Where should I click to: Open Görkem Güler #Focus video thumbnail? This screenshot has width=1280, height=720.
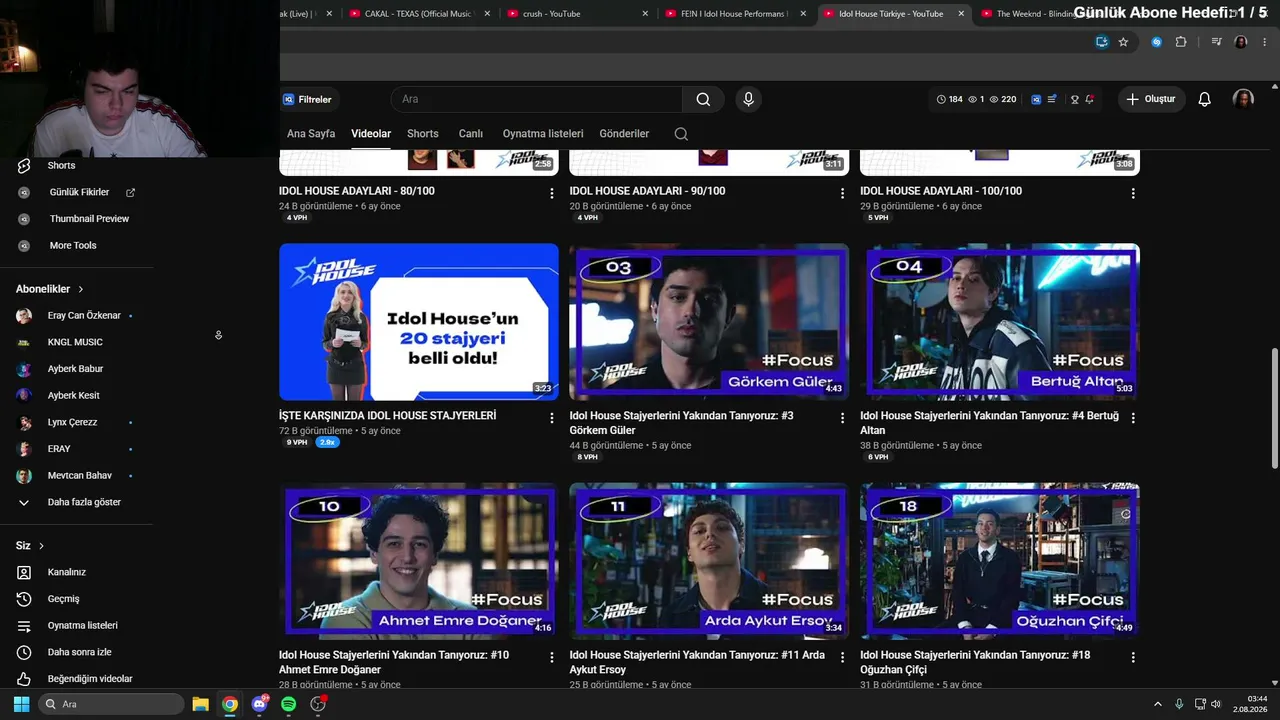click(x=709, y=322)
